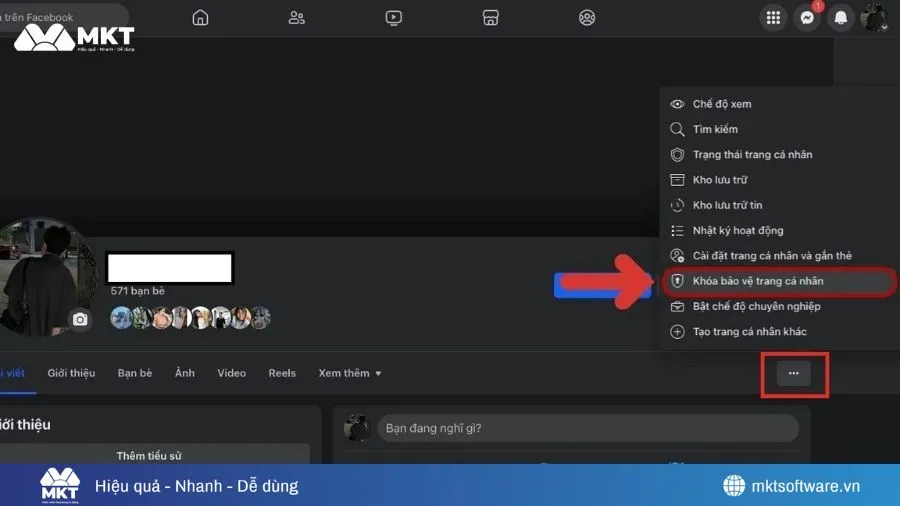Open the notifications bell icon
900x506 pixels.
click(x=840, y=18)
